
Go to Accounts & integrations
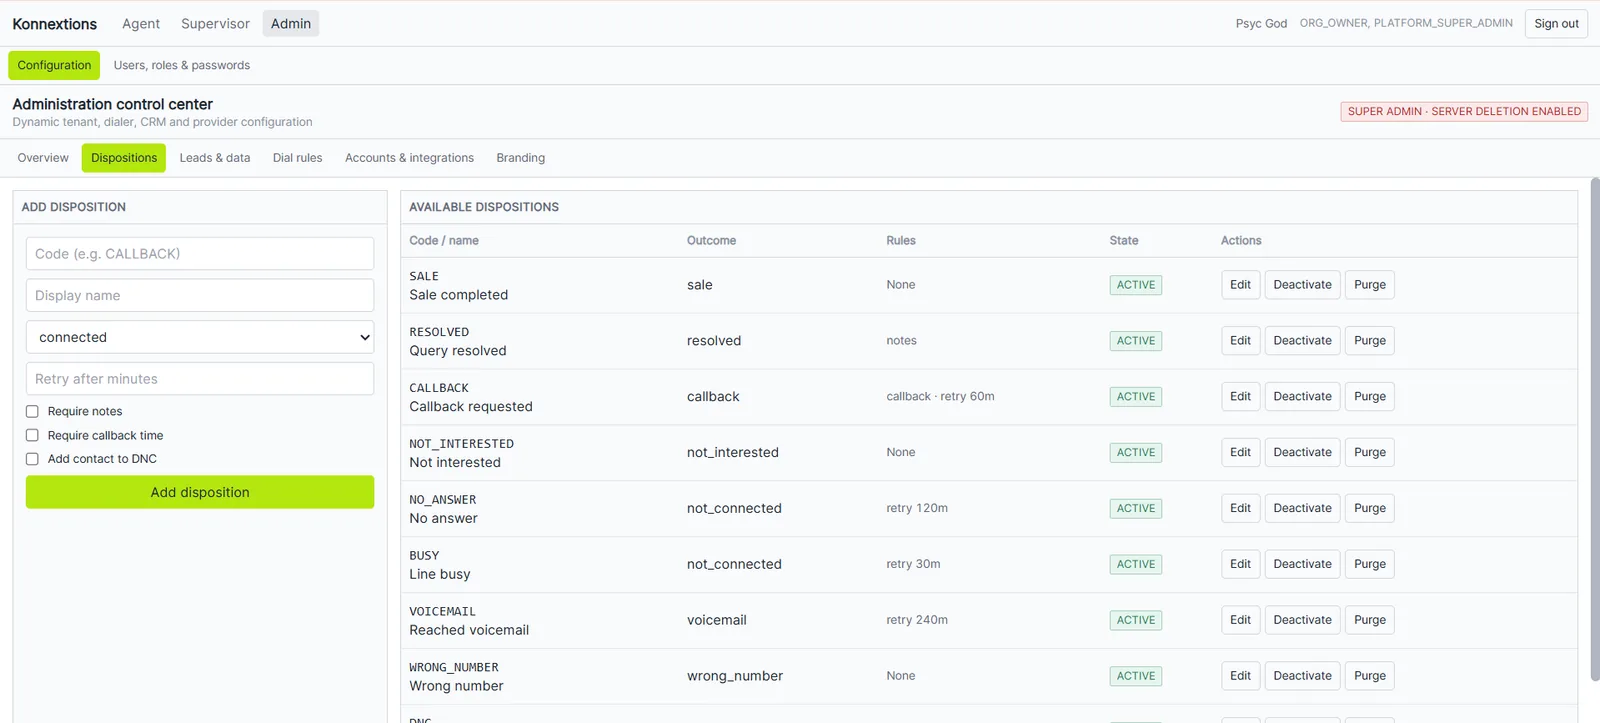pyautogui.click(x=410, y=158)
